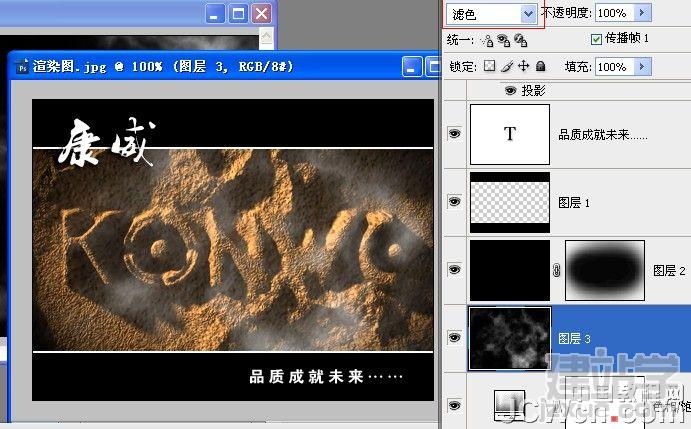Viewport: 691px width, 429px height.
Task: Minimize the background document window
Action: 215,14
